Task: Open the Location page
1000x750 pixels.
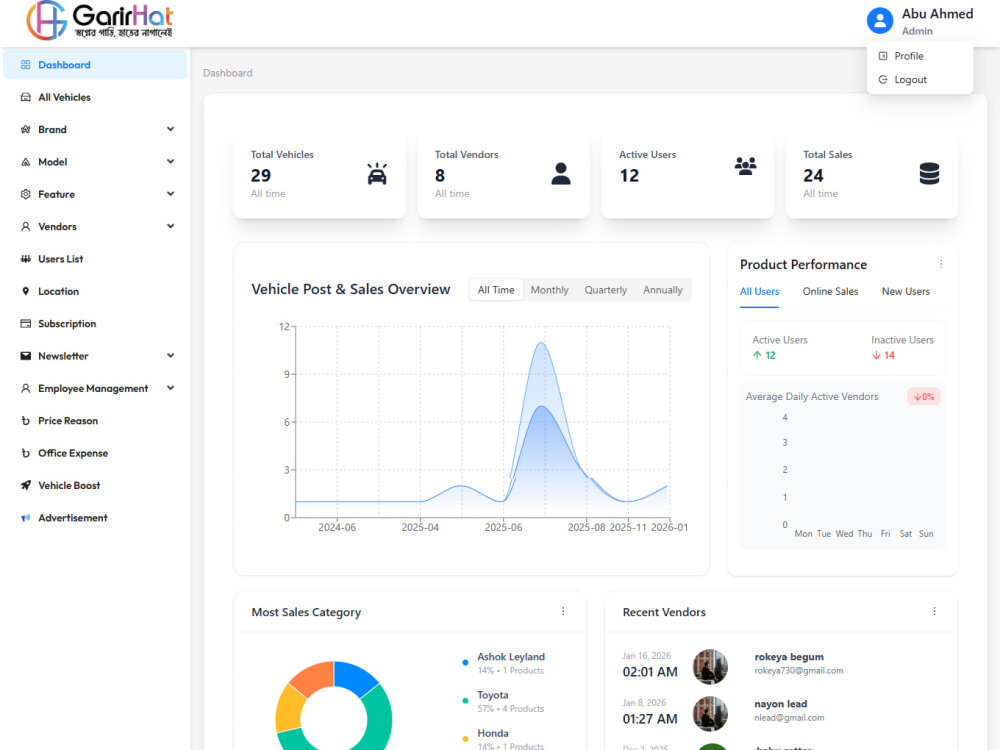Action: point(96,291)
